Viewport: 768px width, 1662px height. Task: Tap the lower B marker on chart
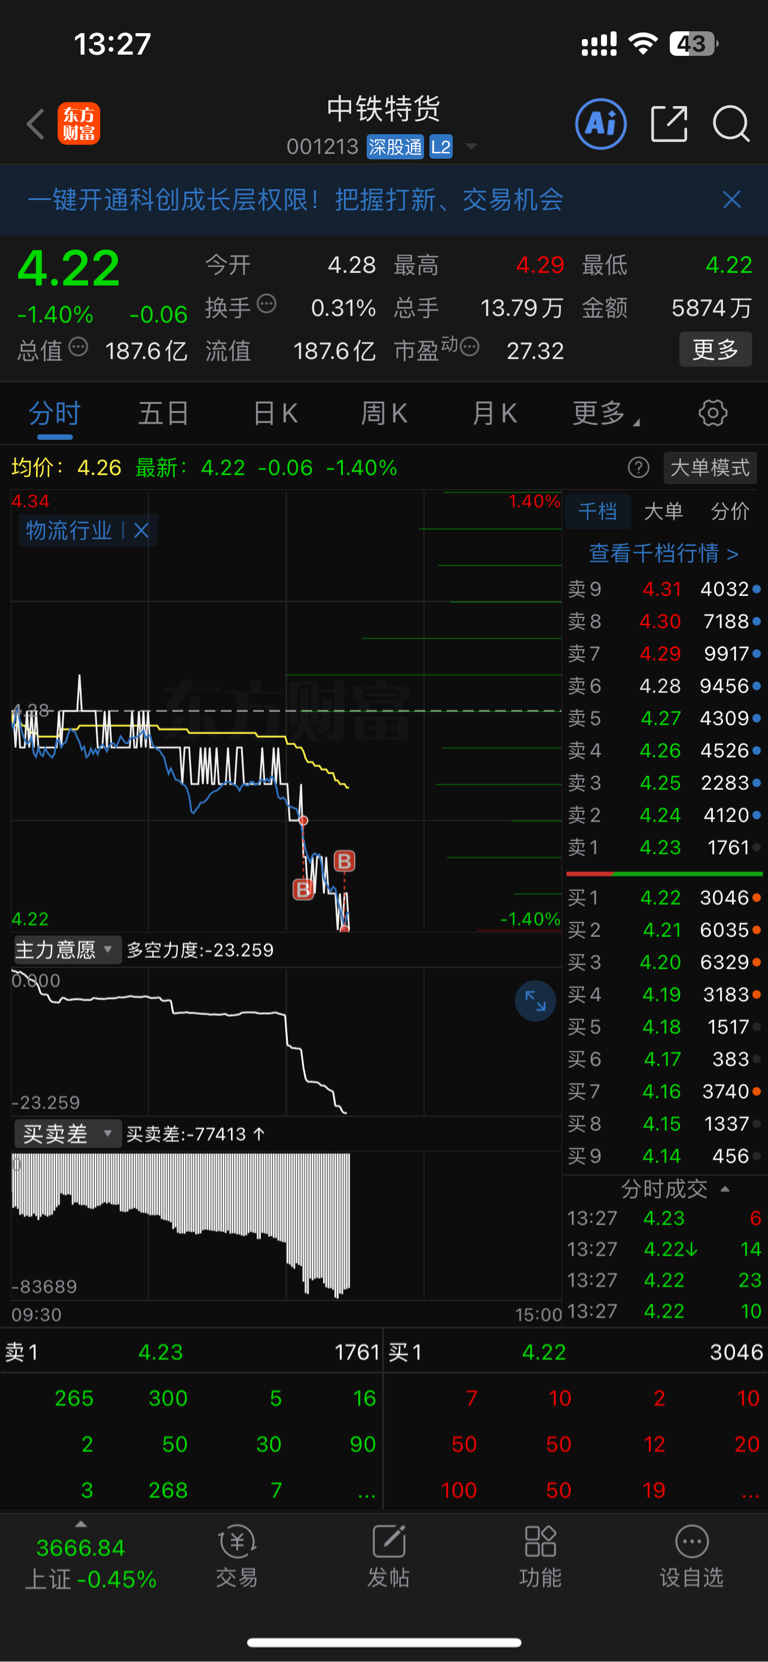303,889
